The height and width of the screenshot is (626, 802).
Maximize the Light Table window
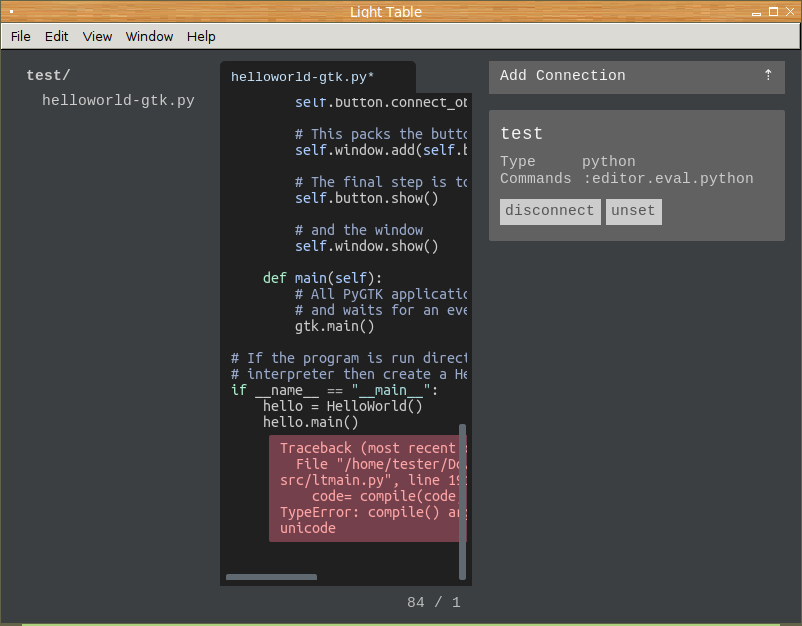[772, 12]
